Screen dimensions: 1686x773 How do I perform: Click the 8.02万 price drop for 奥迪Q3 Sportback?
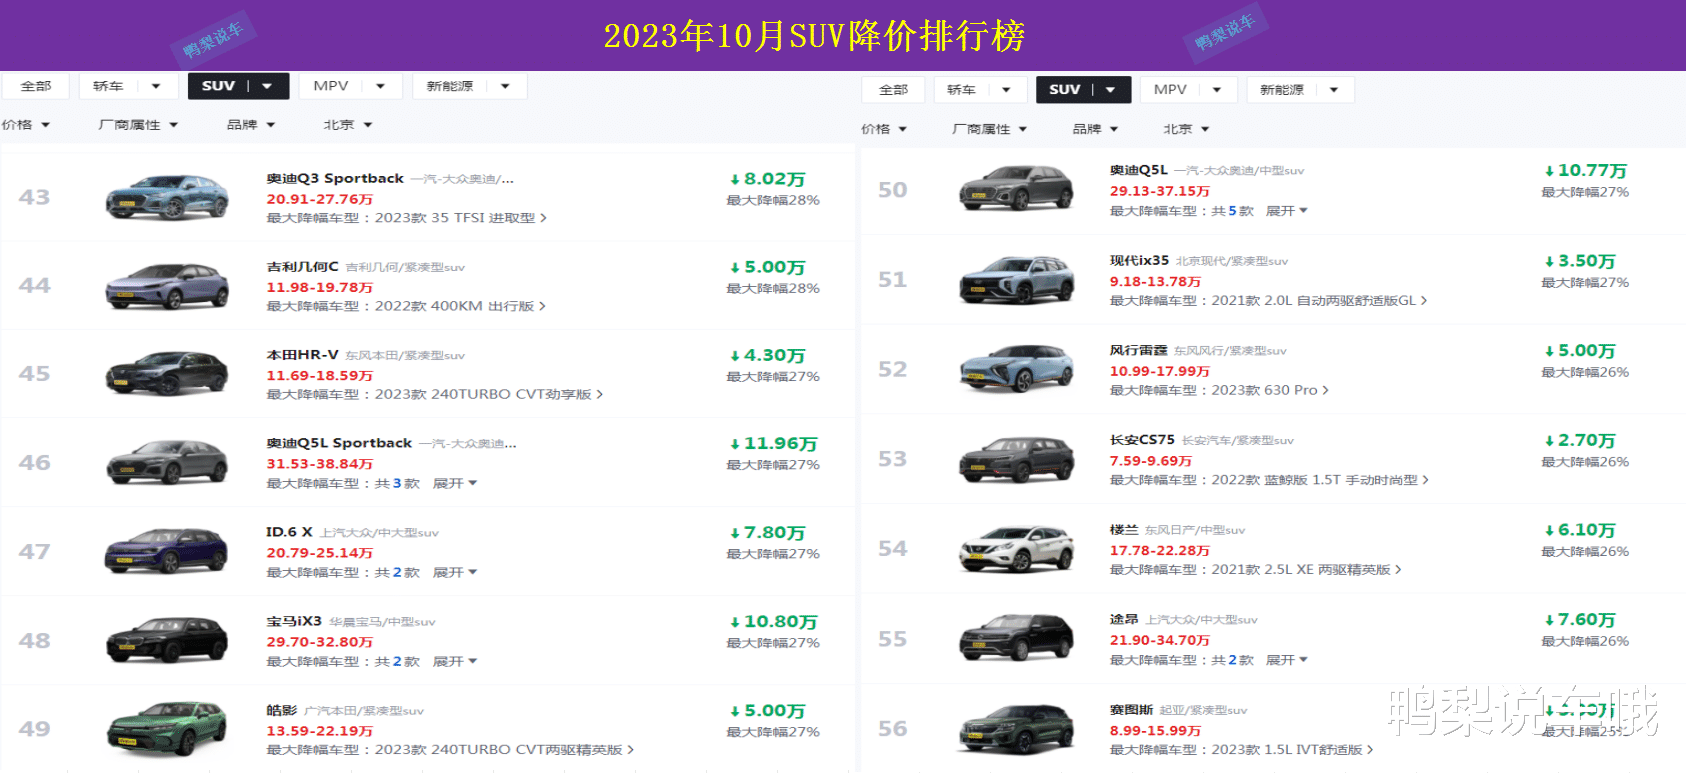pos(768,179)
